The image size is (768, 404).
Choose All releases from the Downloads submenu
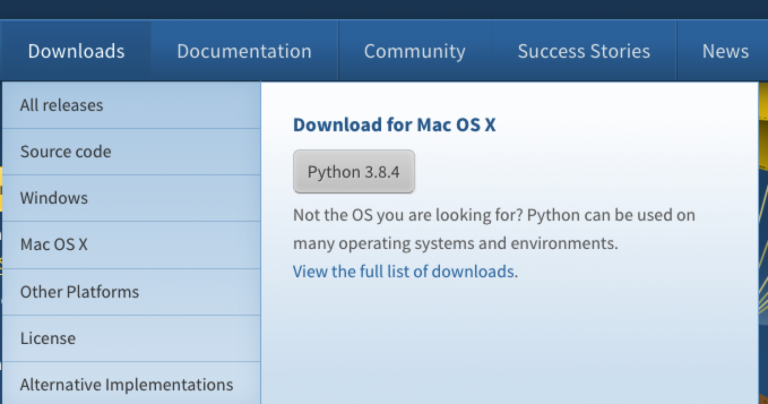pos(61,105)
